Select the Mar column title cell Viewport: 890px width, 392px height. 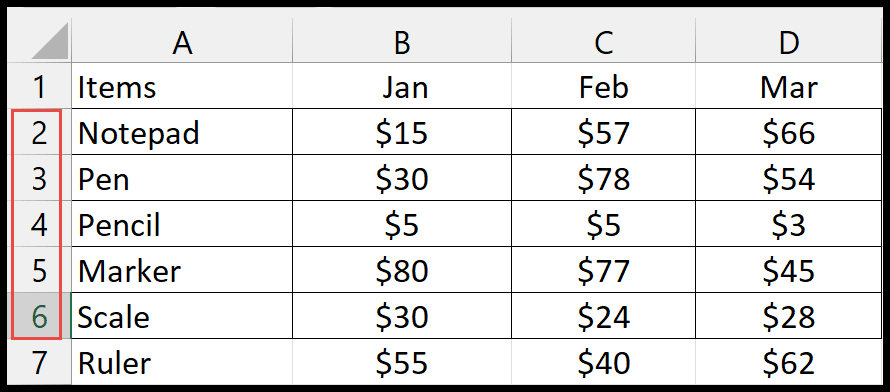pyautogui.click(x=789, y=86)
